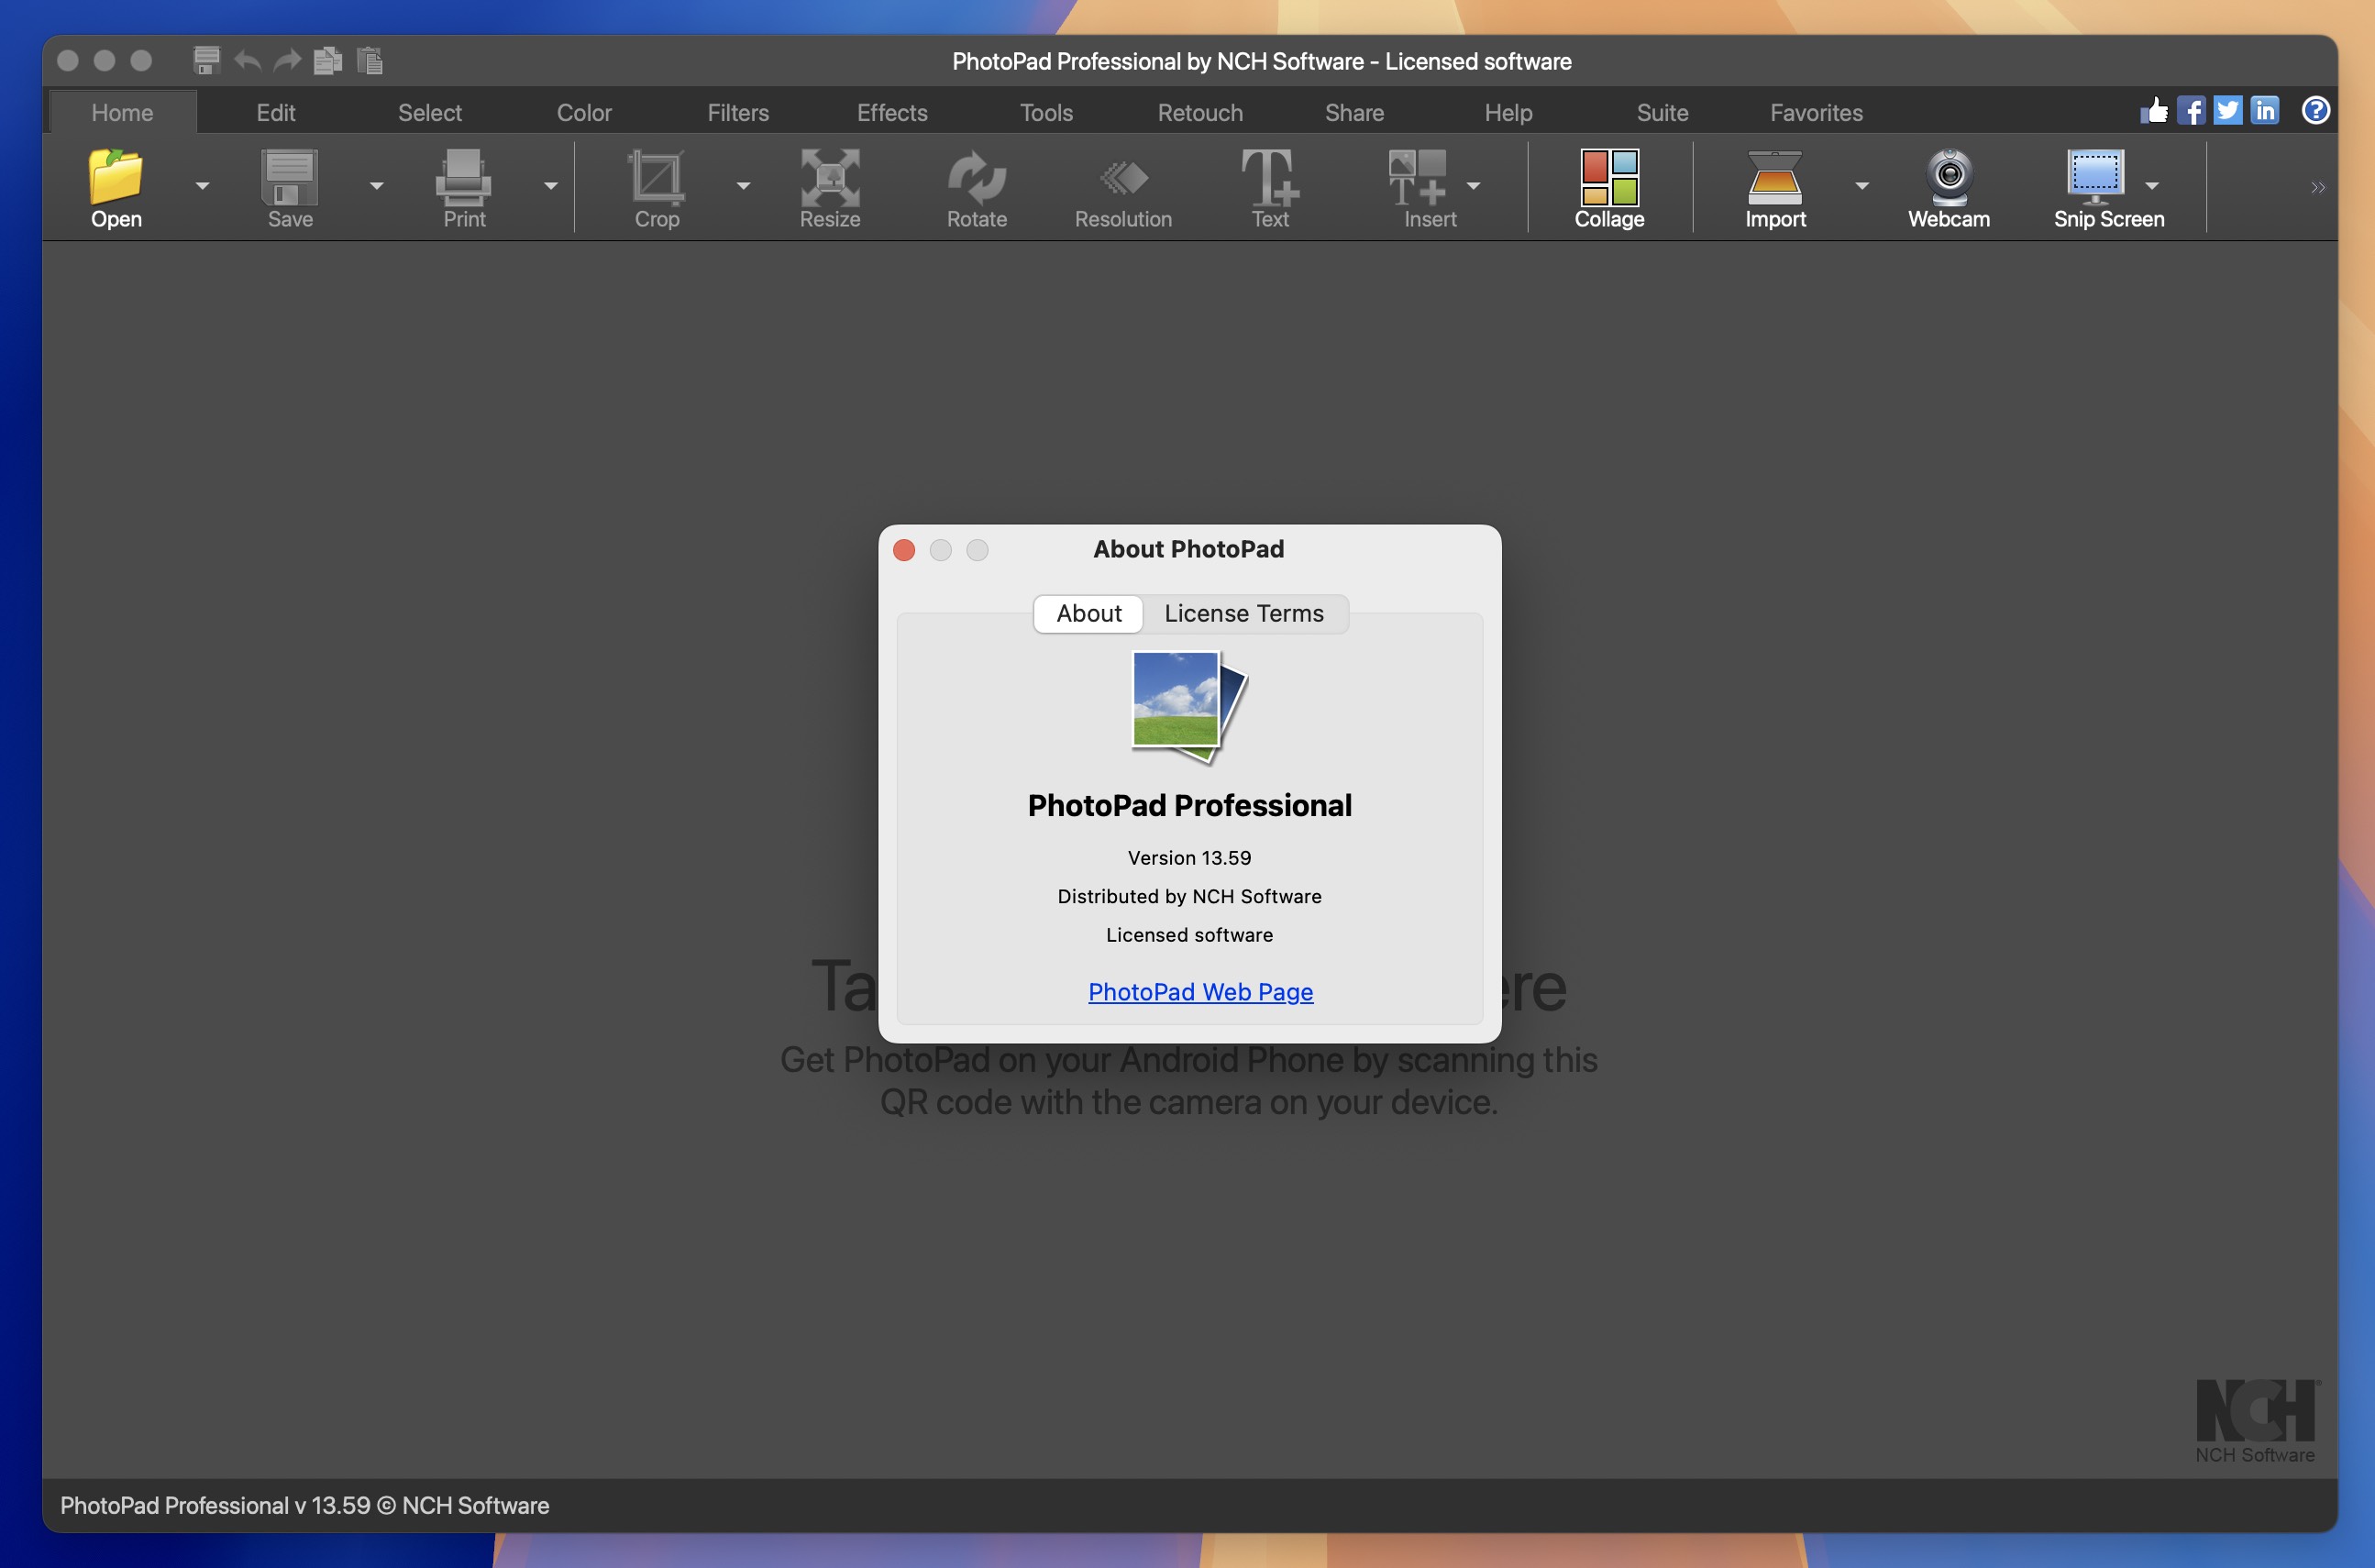Click the 'Licensed software' text in dialog
Viewport: 2375px width, 1568px height.
click(x=1189, y=934)
